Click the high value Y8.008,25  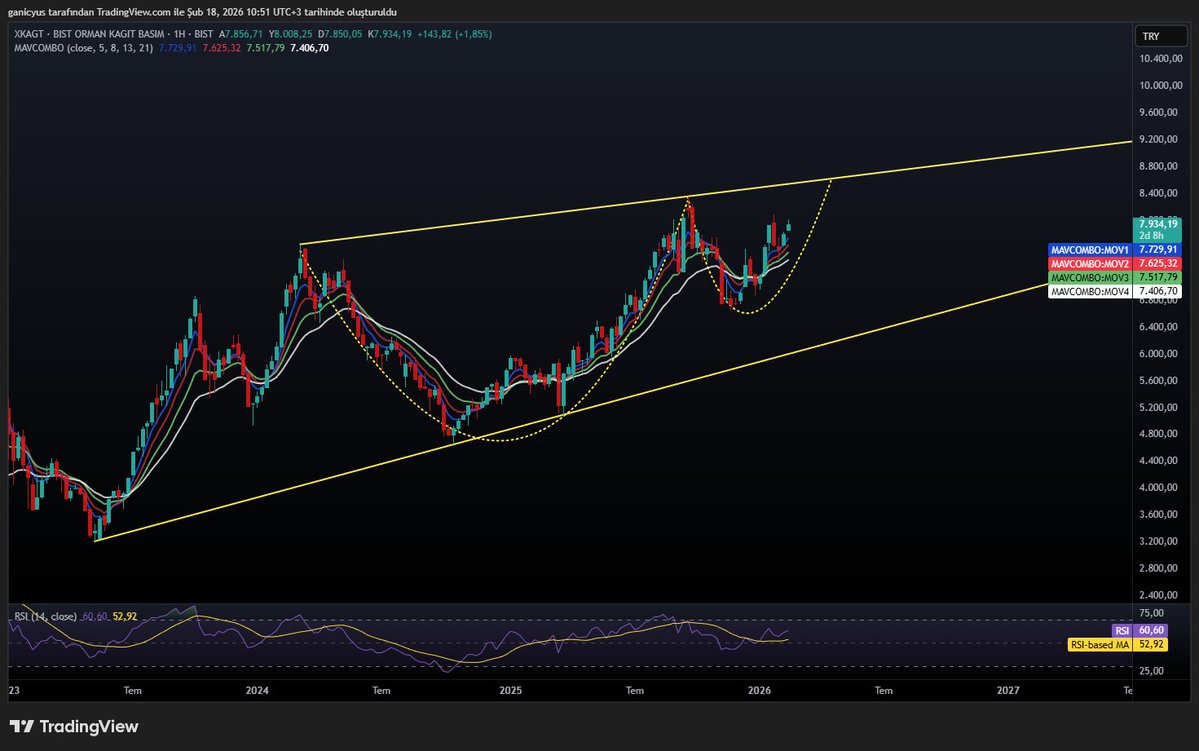pos(291,34)
